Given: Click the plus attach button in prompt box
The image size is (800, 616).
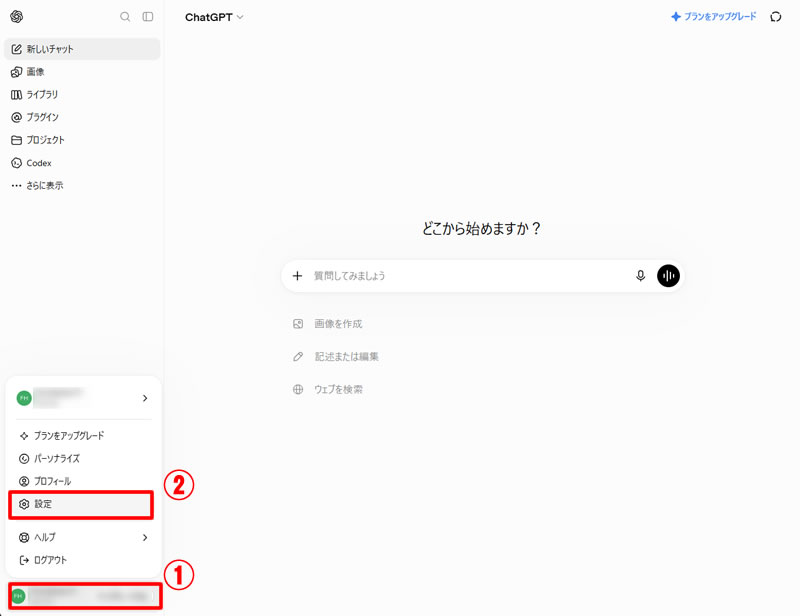Looking at the screenshot, I should [x=297, y=276].
